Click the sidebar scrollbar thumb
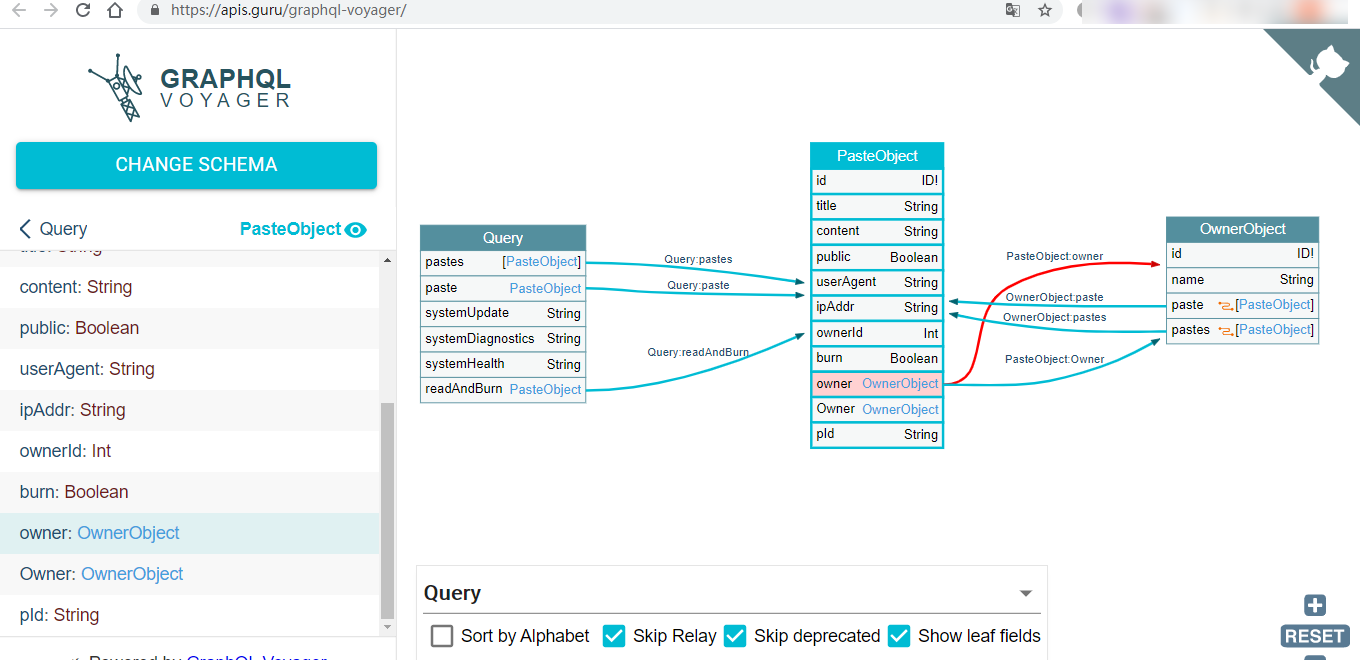The height and width of the screenshot is (660, 1360). (388, 511)
